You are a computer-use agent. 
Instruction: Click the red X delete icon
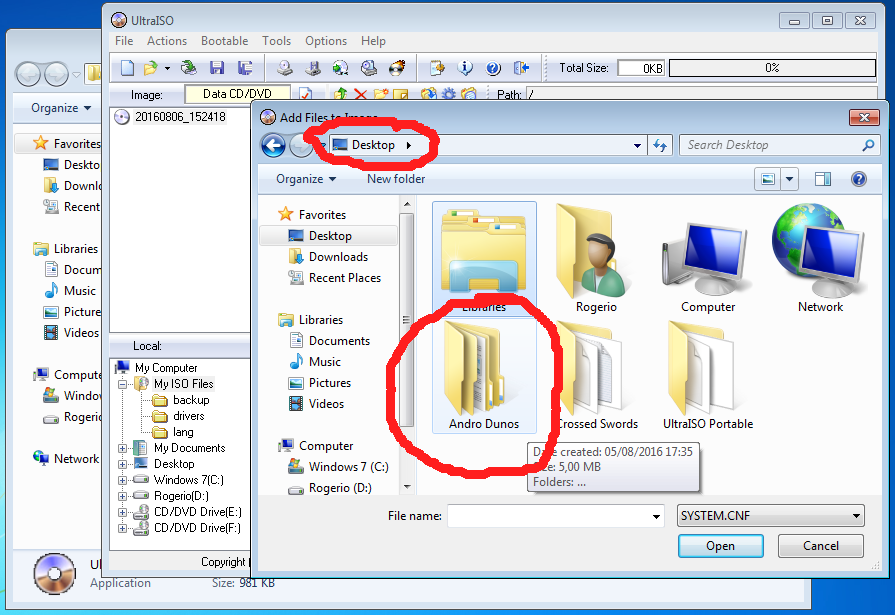pyautogui.click(x=360, y=95)
